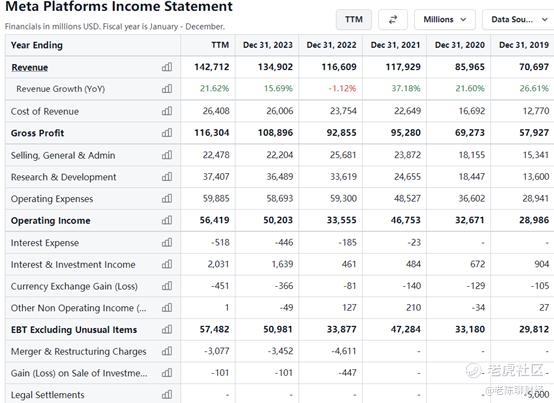The height and width of the screenshot is (403, 554).
Task: Open Research & Development chart icon
Action: tap(167, 177)
